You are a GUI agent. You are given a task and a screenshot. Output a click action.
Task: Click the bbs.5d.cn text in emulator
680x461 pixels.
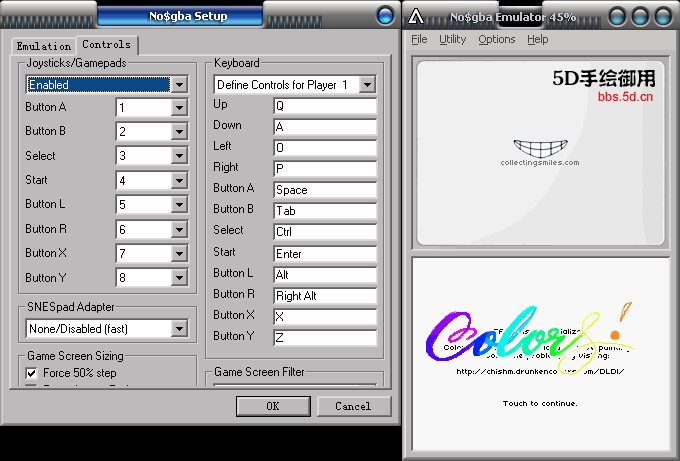625,96
